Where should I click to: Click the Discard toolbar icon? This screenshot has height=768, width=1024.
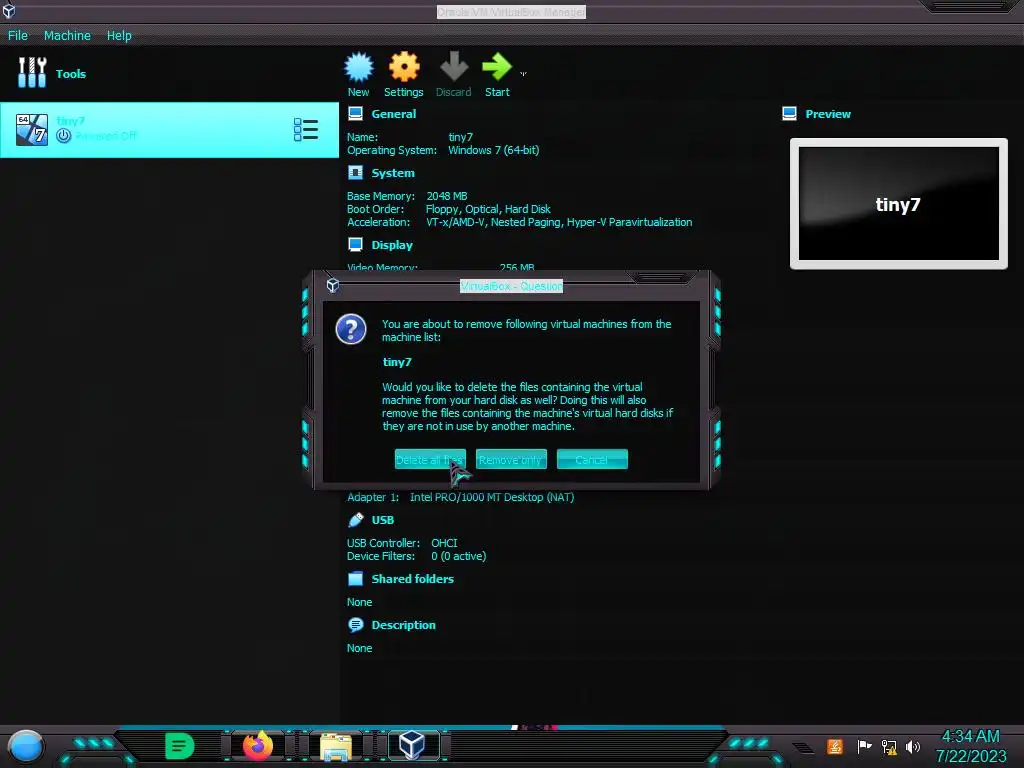(x=454, y=67)
